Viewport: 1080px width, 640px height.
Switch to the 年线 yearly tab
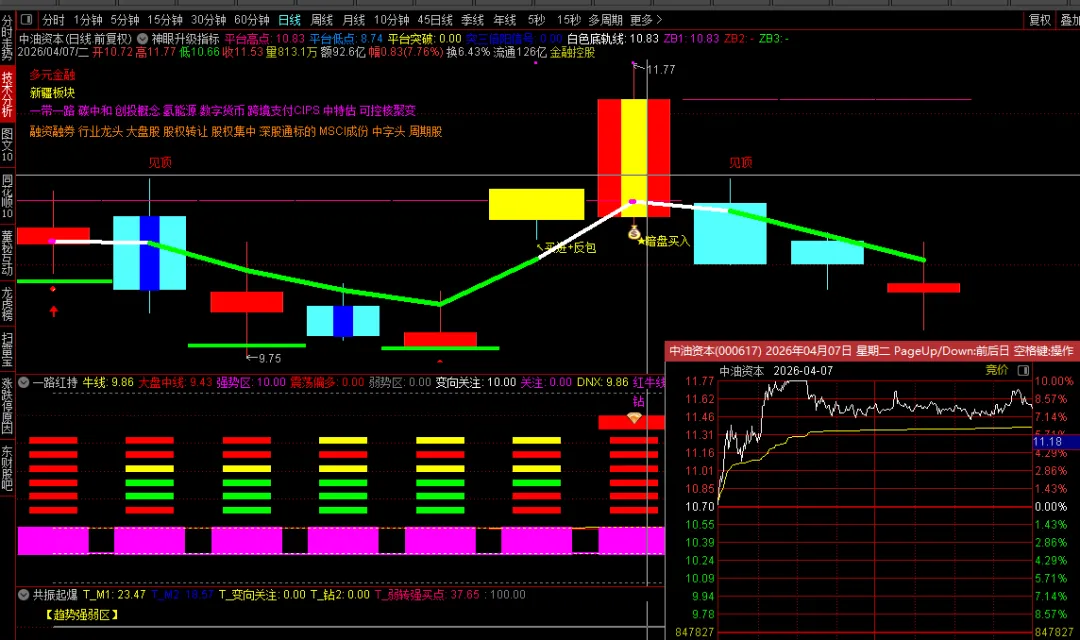coord(505,19)
